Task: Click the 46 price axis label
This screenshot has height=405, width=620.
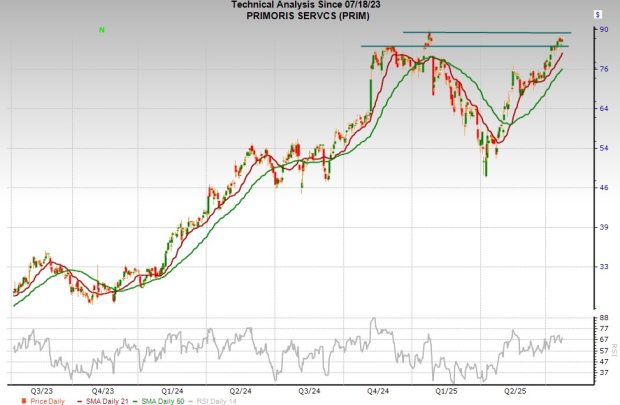Action: pyautogui.click(x=604, y=187)
